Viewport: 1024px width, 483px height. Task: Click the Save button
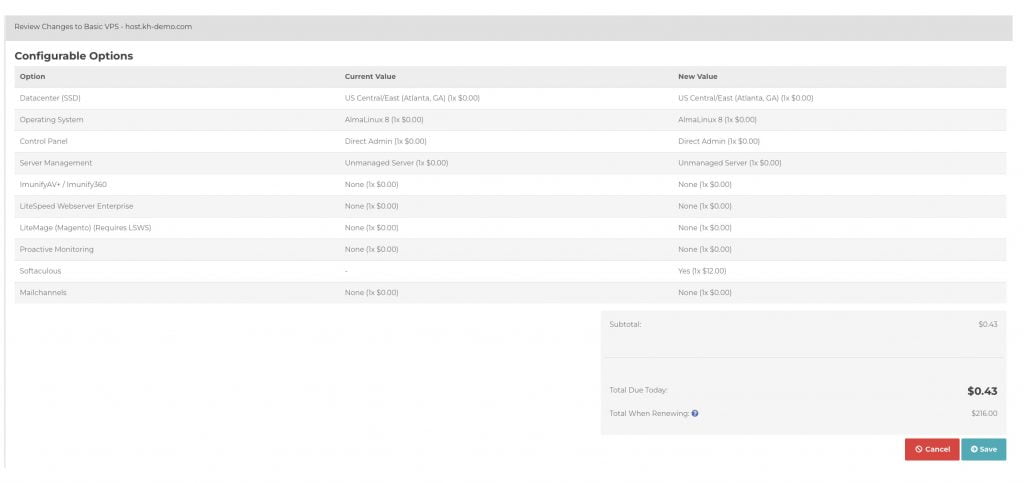[984, 449]
